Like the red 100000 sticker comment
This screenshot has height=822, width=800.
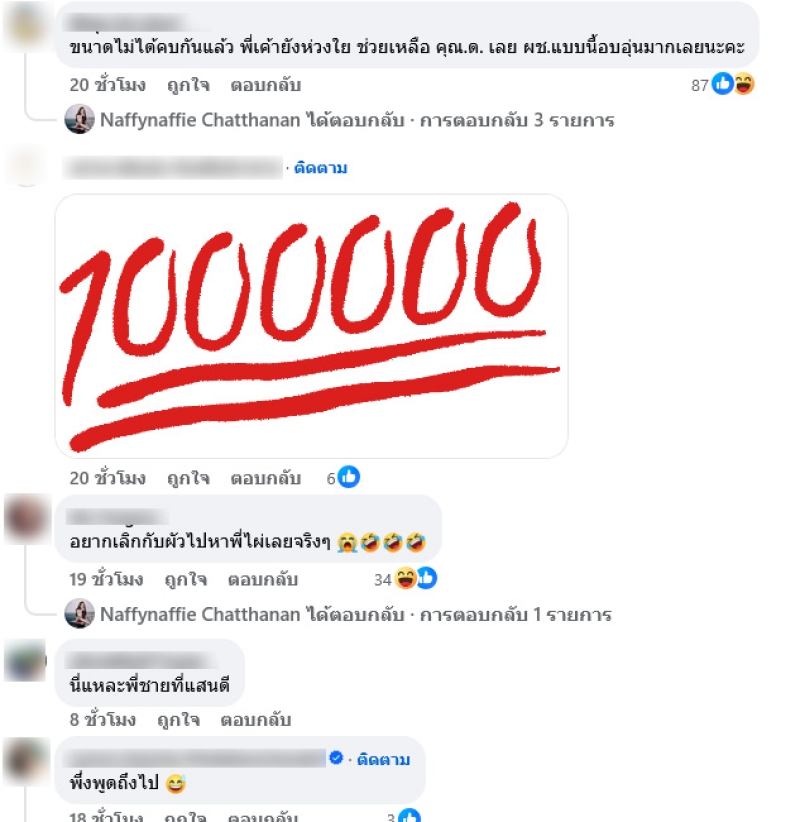coord(188,478)
